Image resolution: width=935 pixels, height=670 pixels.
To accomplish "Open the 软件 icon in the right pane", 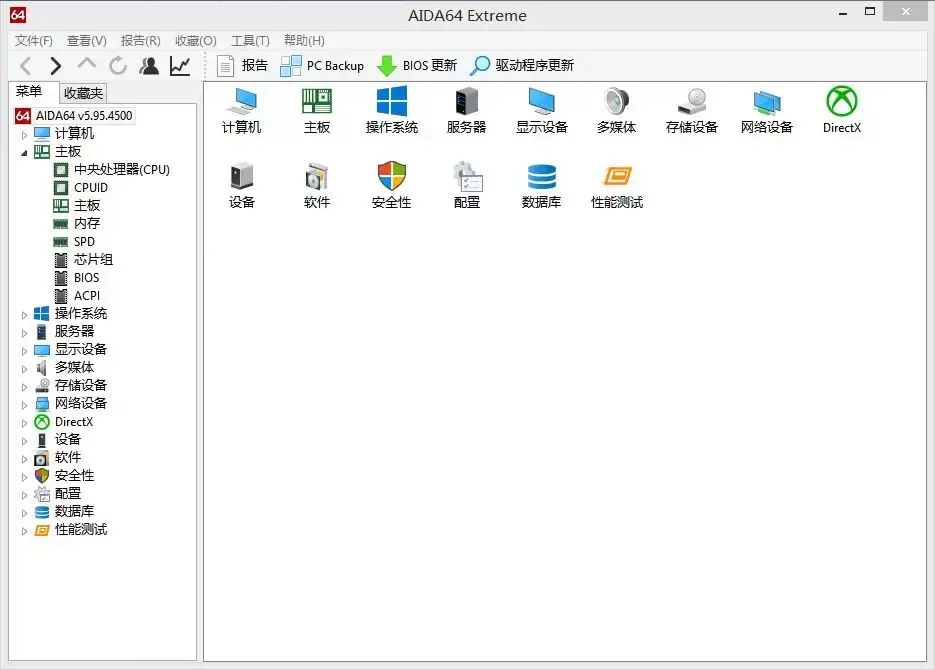I will tap(317, 185).
